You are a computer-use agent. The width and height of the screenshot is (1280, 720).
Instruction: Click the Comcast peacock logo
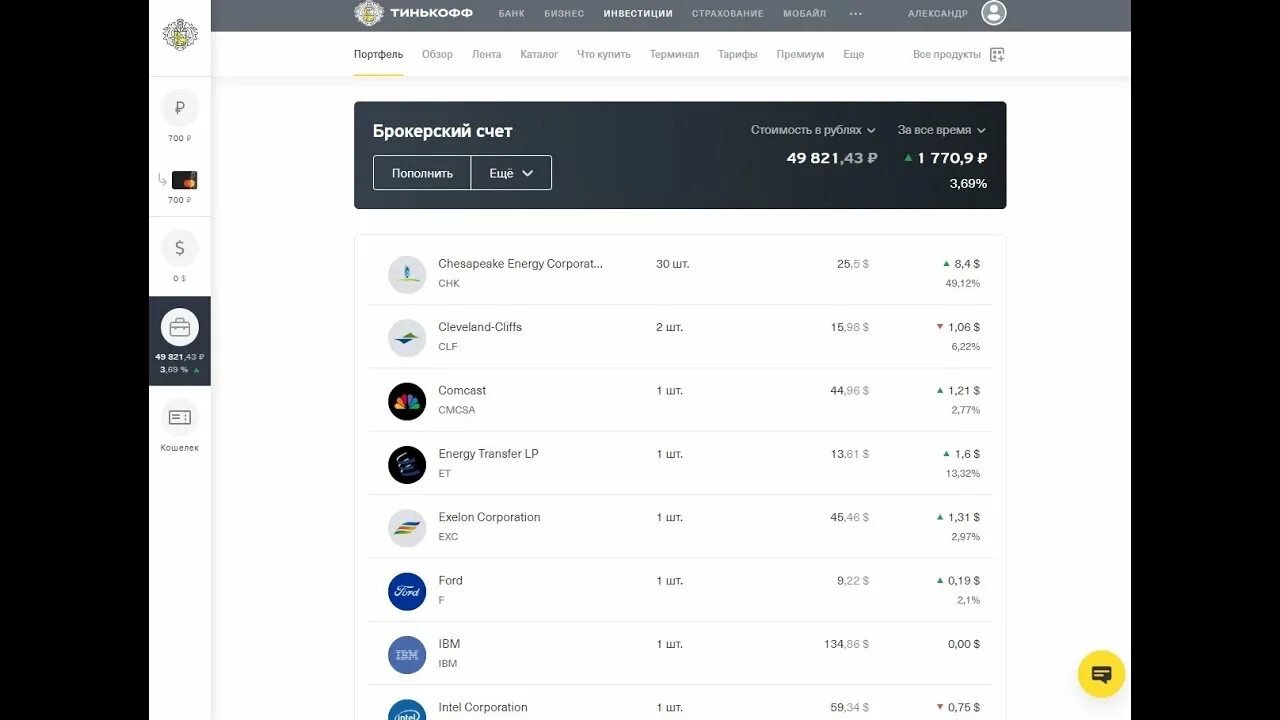(407, 401)
